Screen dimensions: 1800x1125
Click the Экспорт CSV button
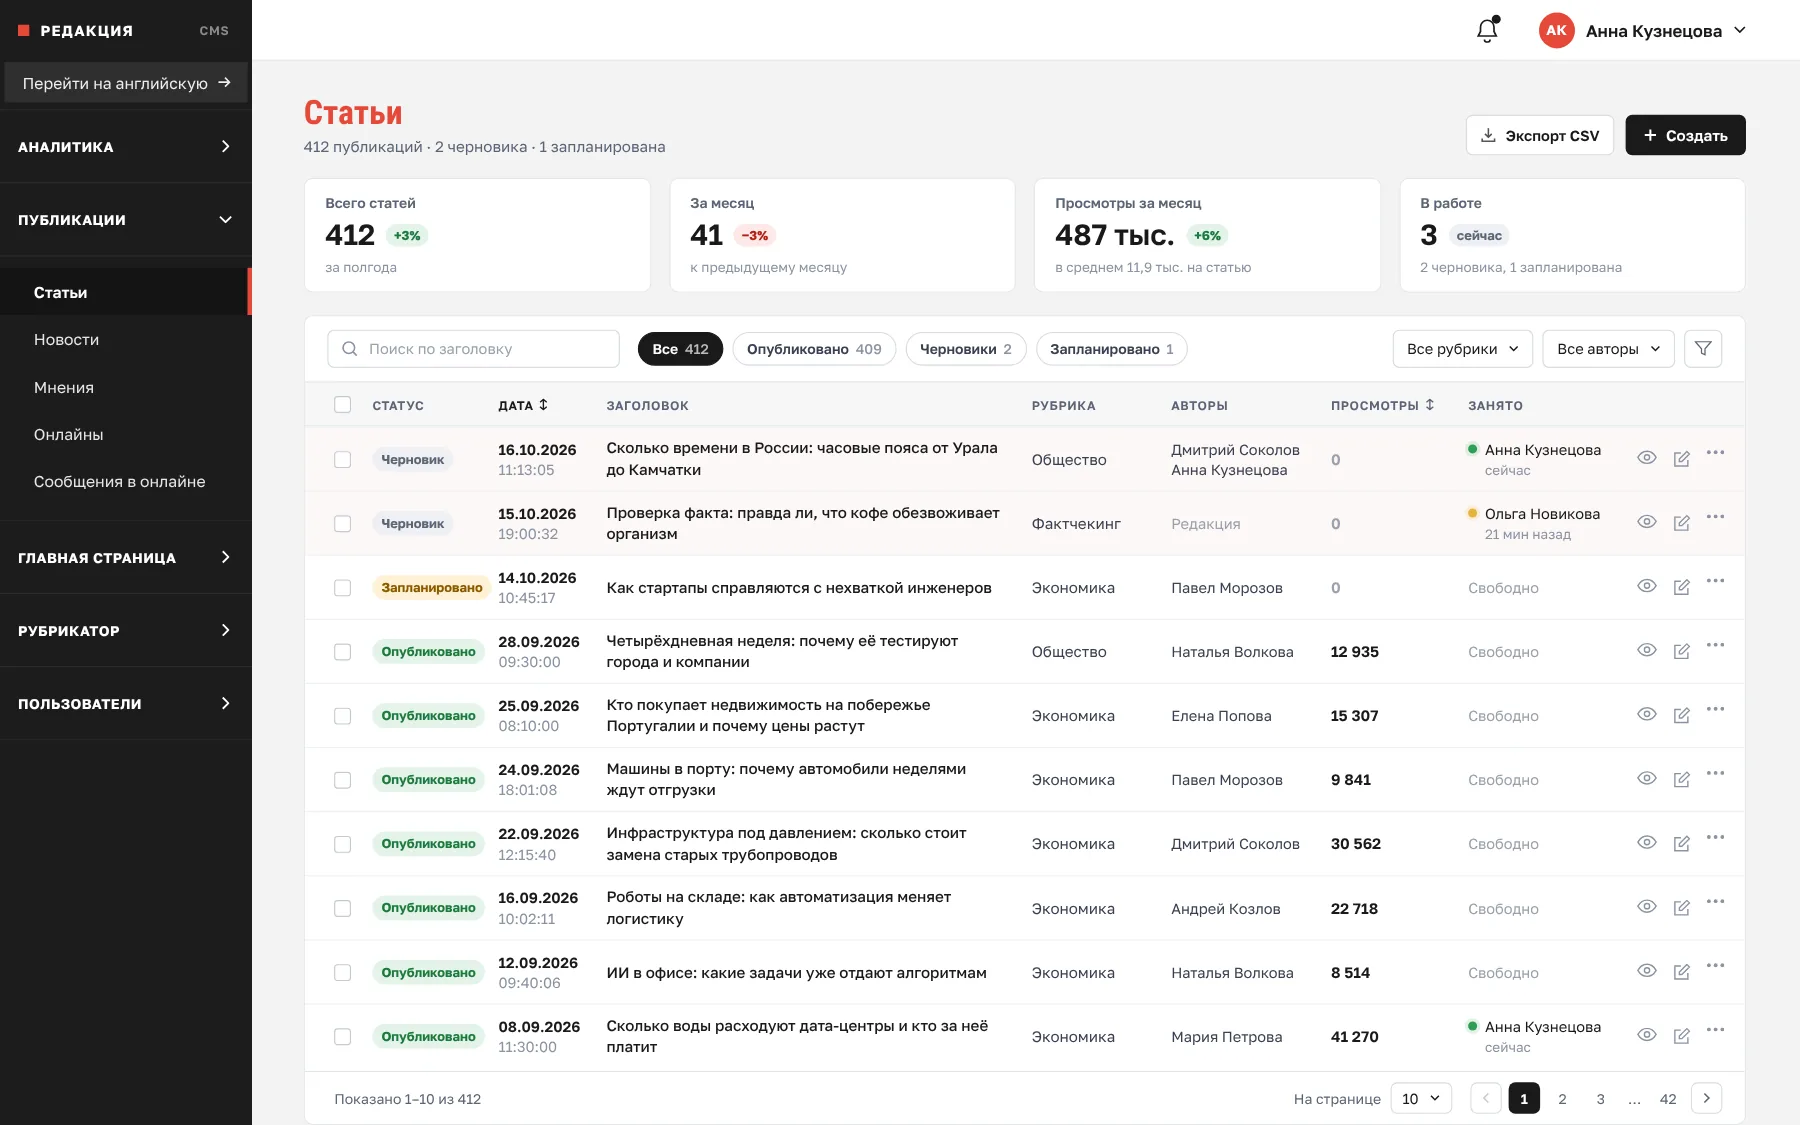1540,135
